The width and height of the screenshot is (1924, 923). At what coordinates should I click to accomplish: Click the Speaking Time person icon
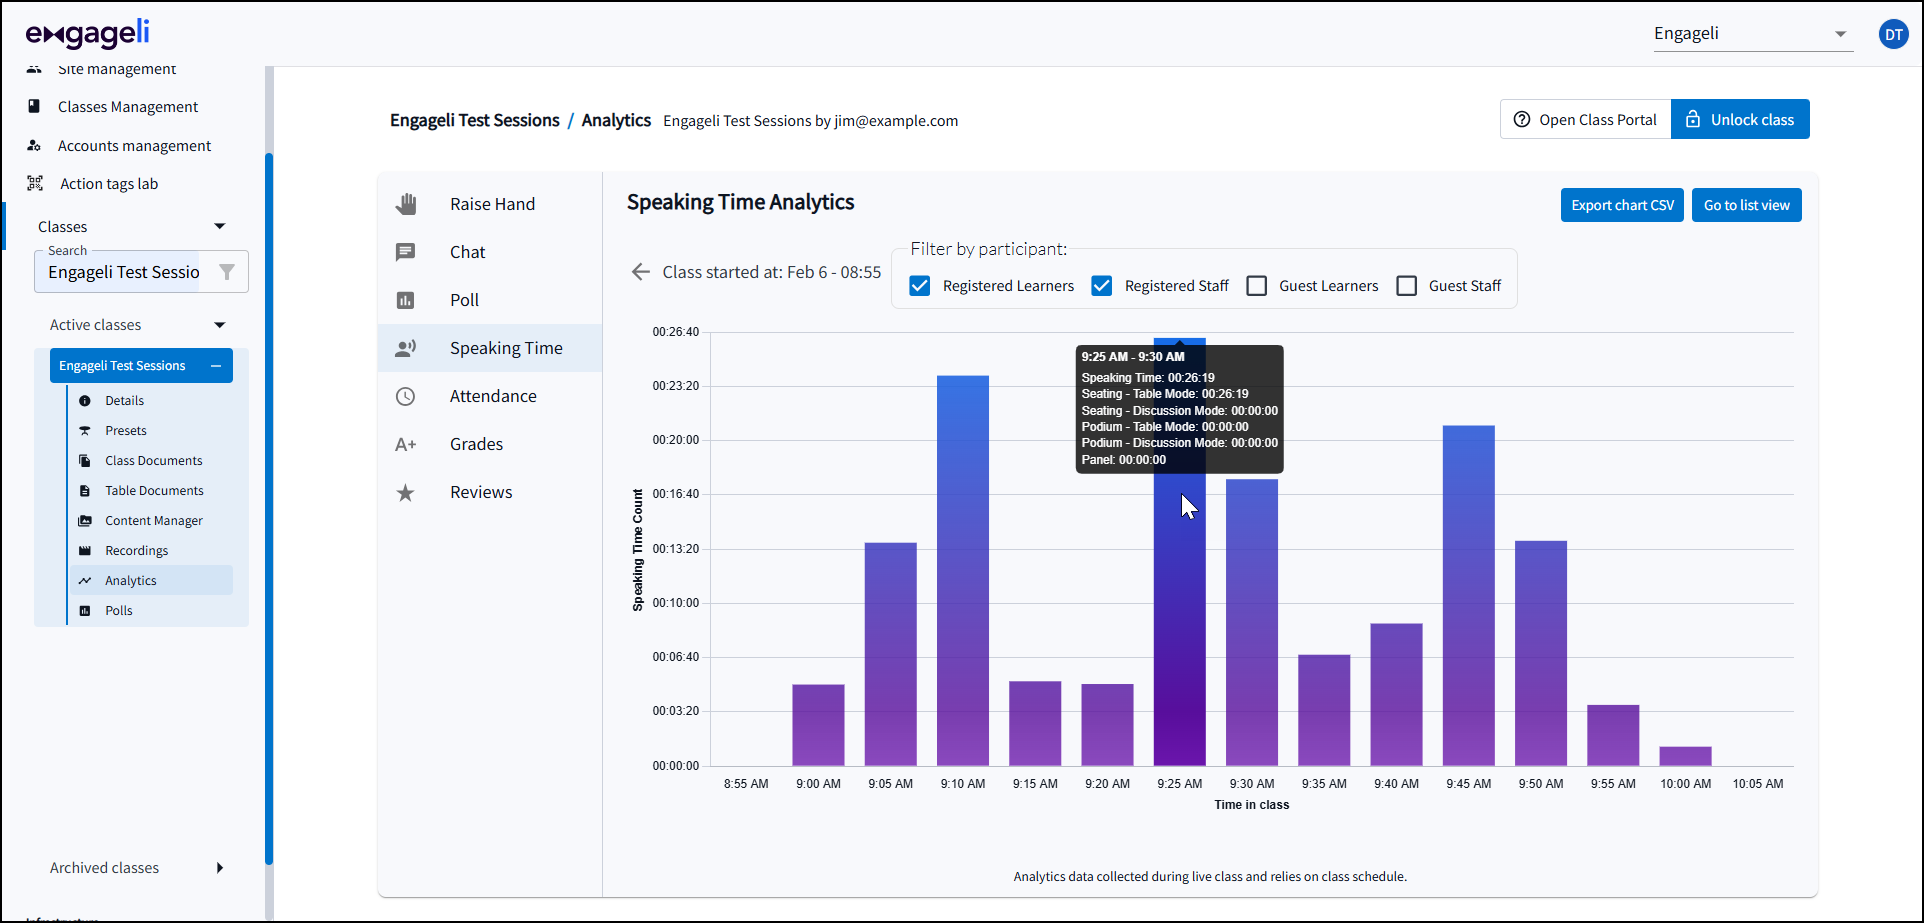(405, 348)
